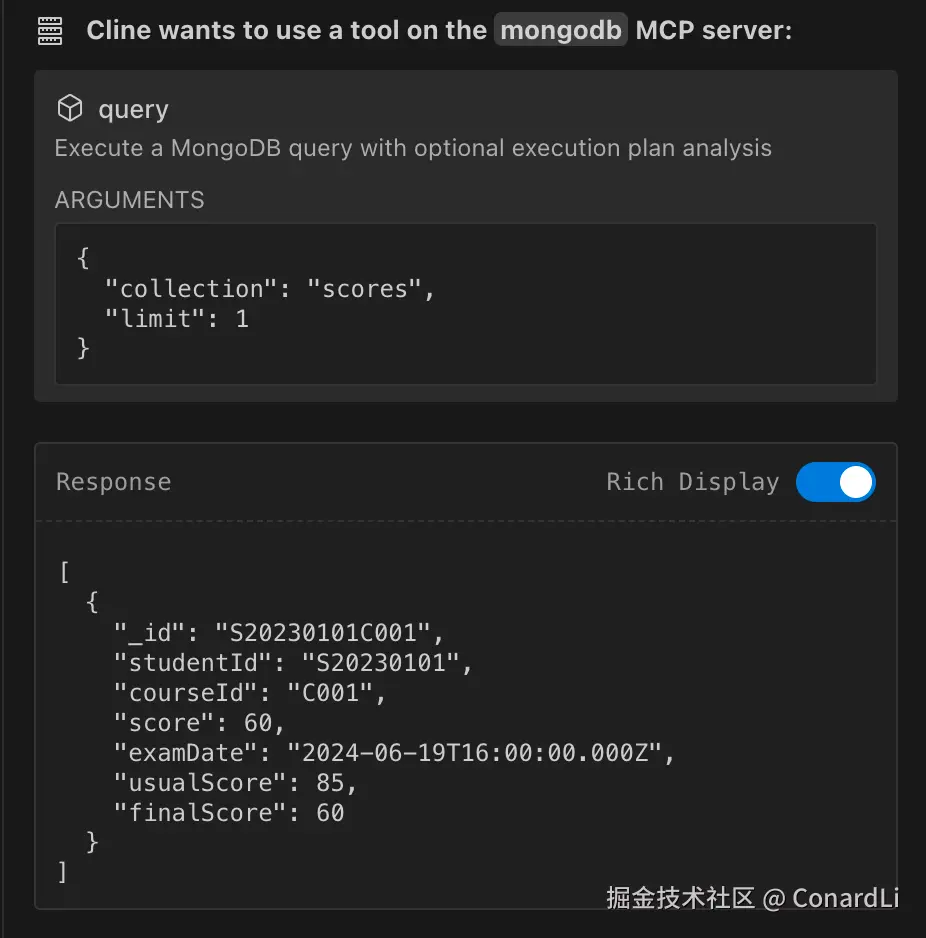Click the Response header label
This screenshot has height=938, width=926.
113,482
